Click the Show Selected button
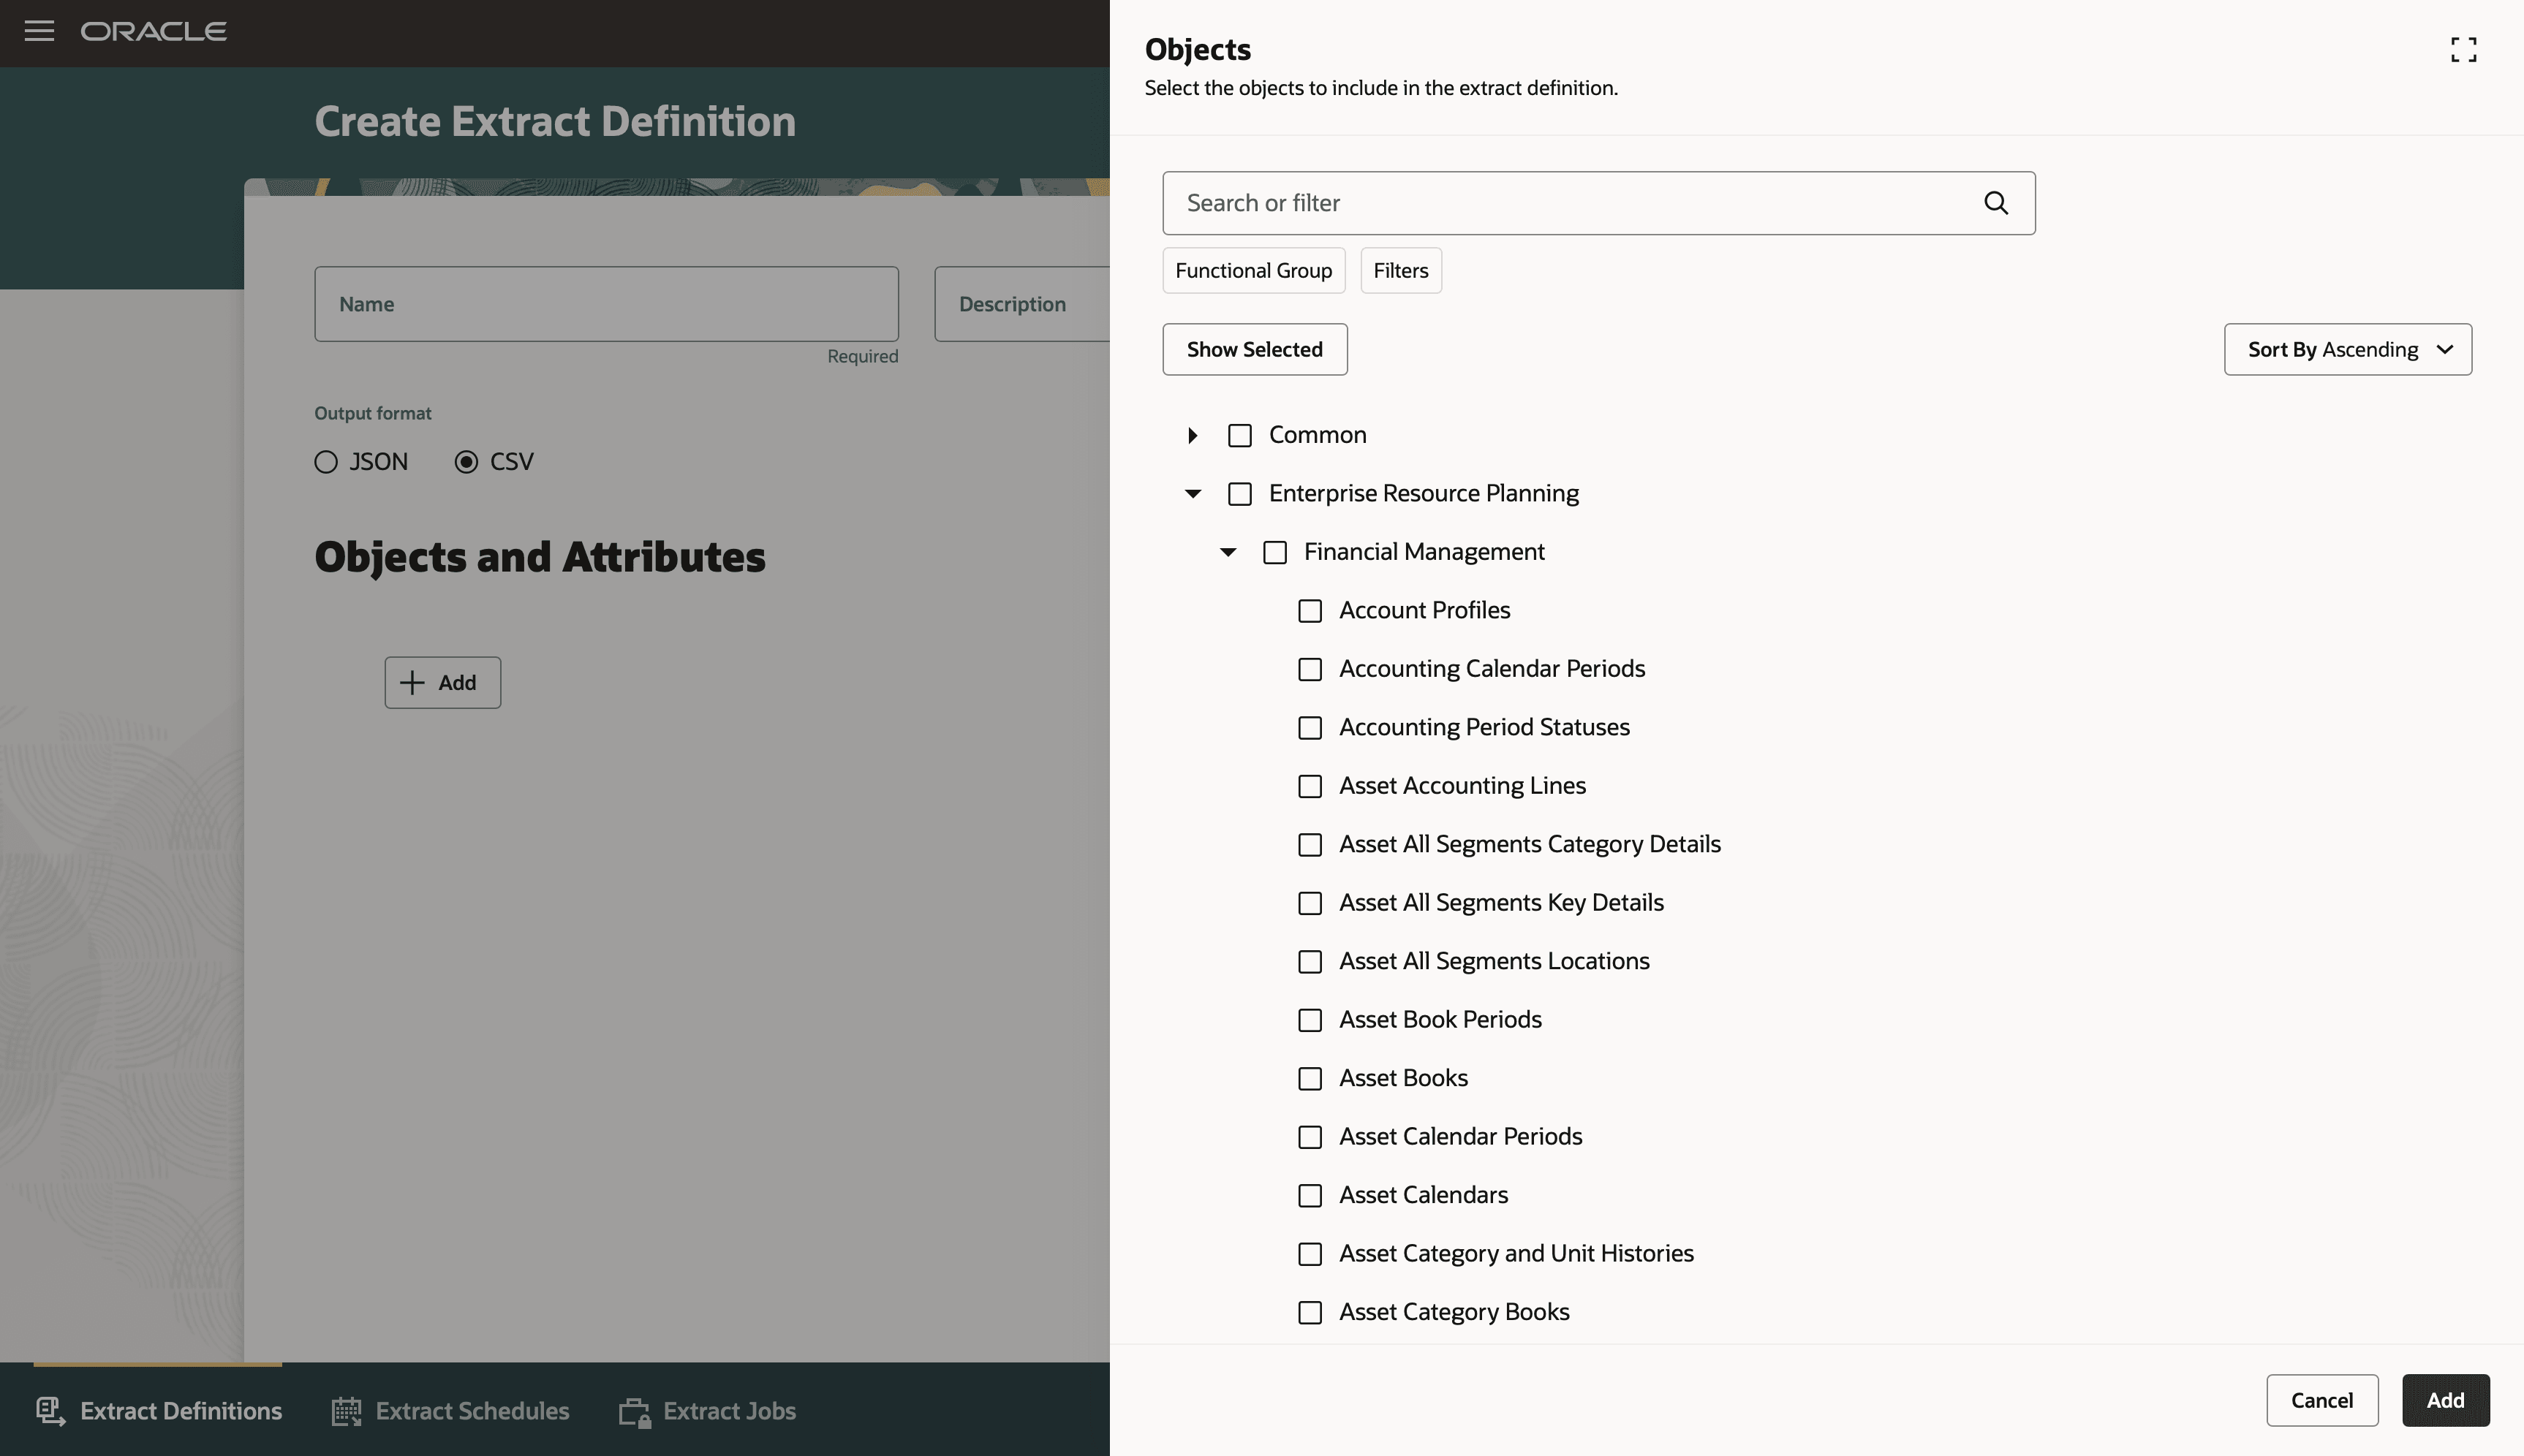 [x=1254, y=349]
